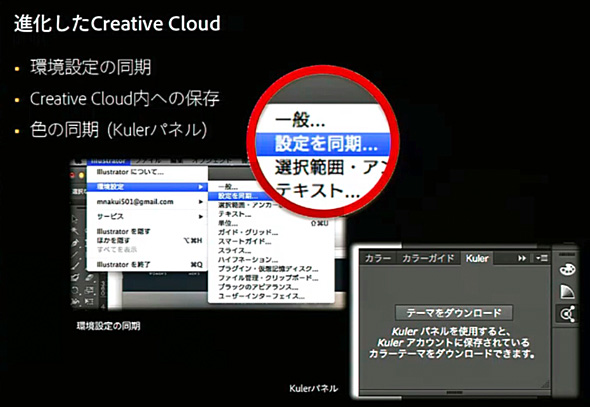Open ユーザーインターフェイス... preferences

(x=261, y=296)
